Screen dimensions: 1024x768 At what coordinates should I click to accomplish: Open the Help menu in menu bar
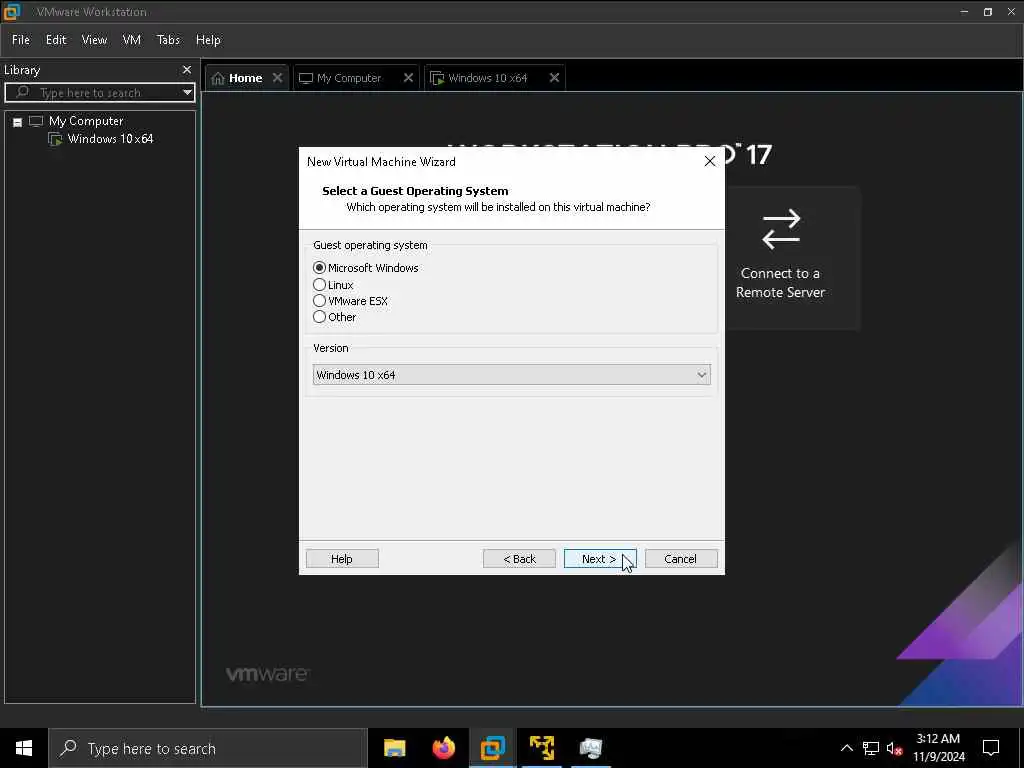[208, 40]
